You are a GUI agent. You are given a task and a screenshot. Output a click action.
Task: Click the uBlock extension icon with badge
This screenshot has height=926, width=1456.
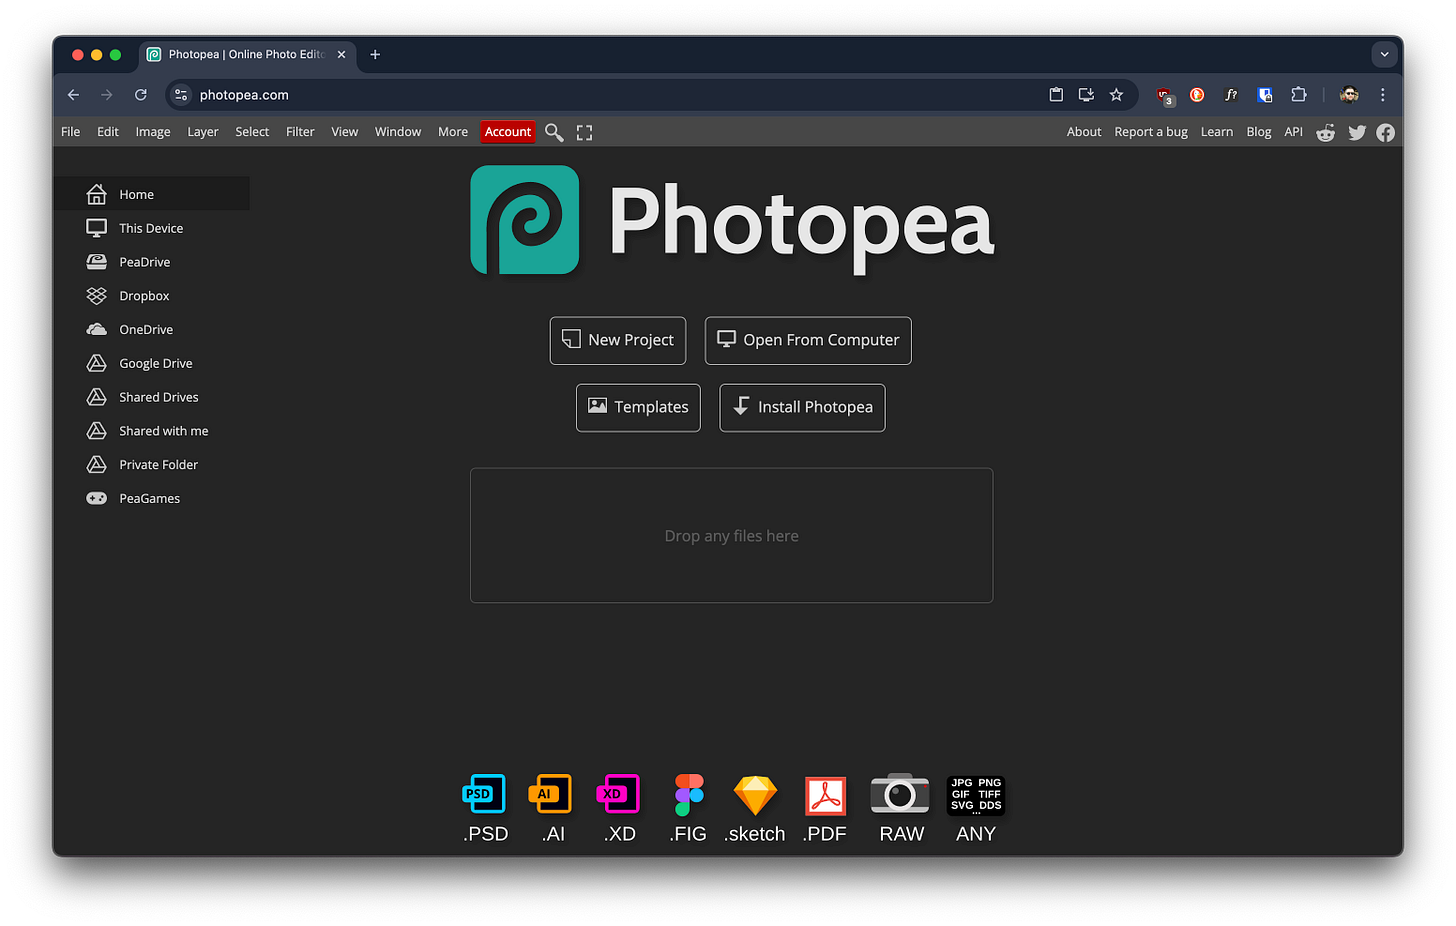[x=1164, y=95]
